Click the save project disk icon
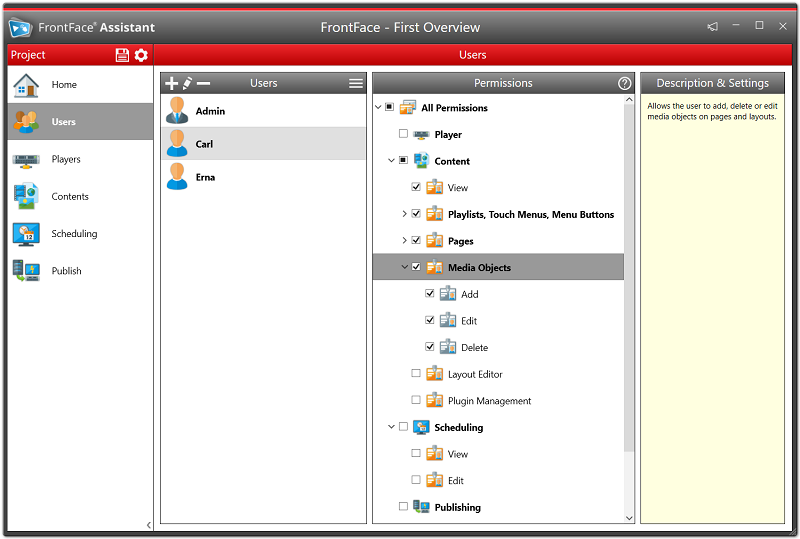This screenshot has width=800, height=539. (122, 55)
